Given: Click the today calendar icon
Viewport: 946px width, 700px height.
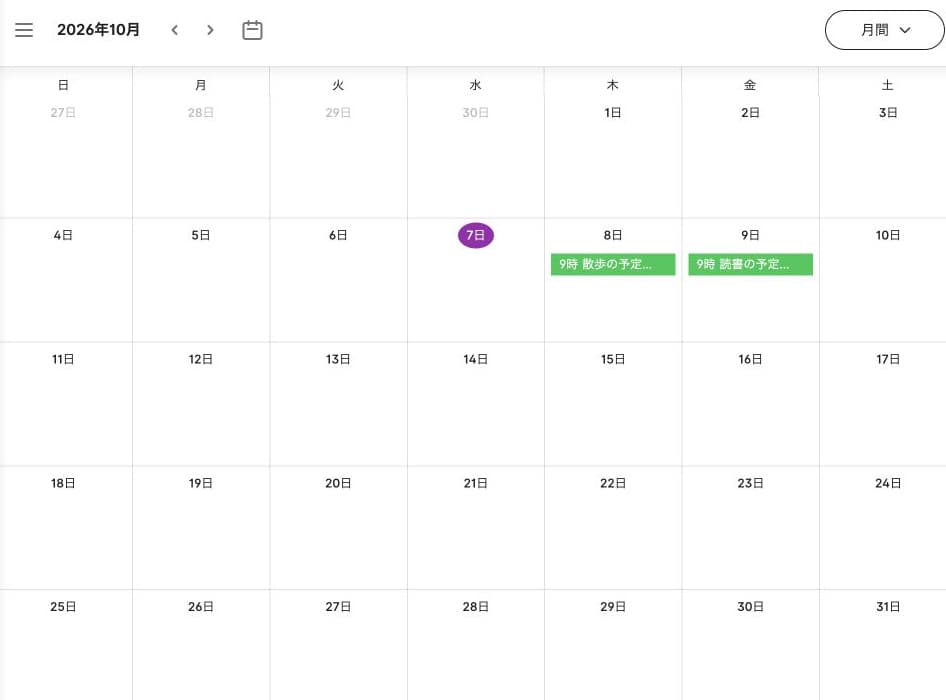Looking at the screenshot, I should pyautogui.click(x=252, y=30).
